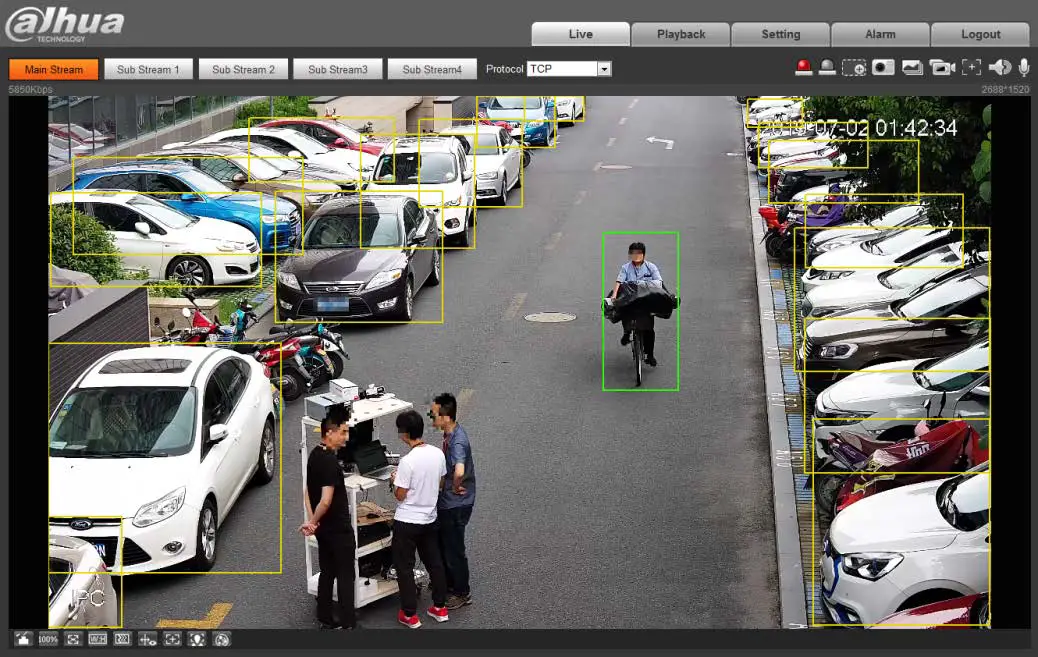This screenshot has height=657, width=1038.
Task: Open the Setting tab
Action: [x=780, y=33]
